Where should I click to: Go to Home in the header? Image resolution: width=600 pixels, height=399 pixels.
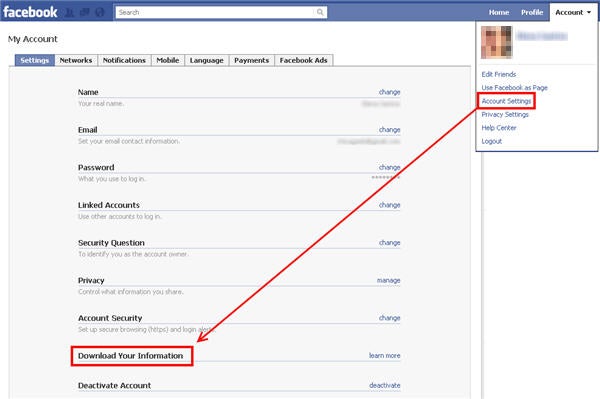pyautogui.click(x=499, y=12)
